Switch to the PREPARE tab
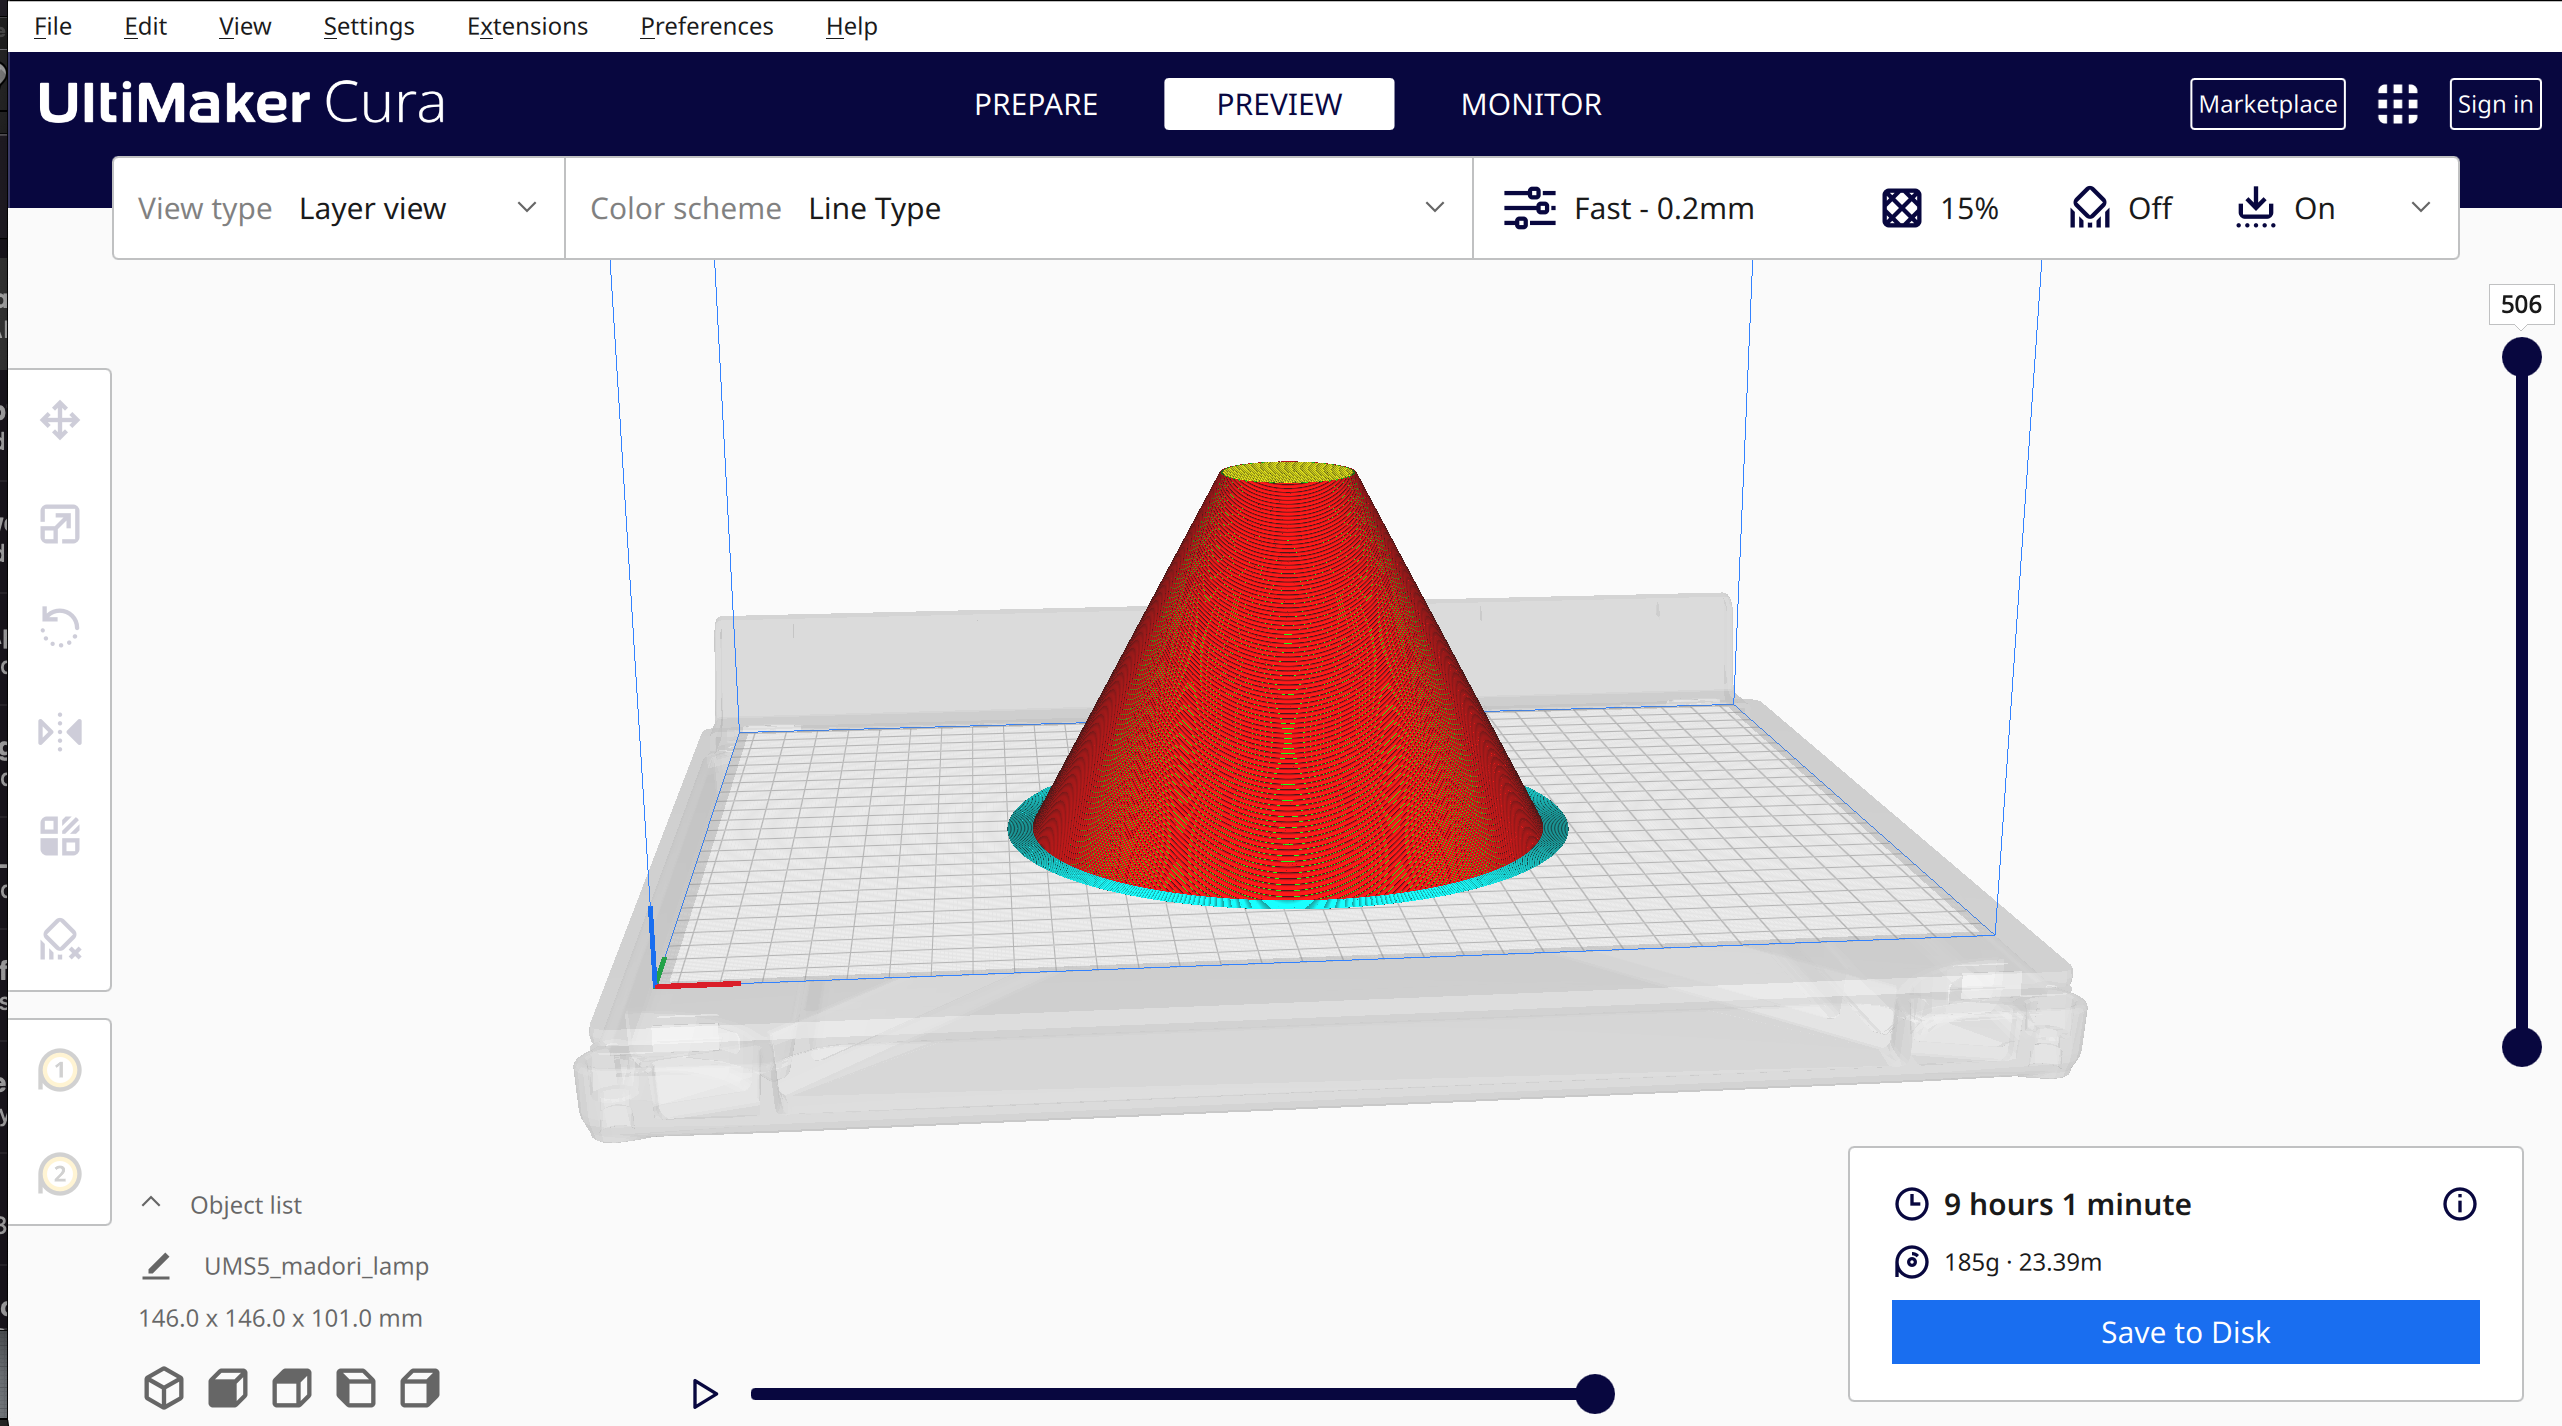The height and width of the screenshot is (1426, 2562). point(1036,104)
